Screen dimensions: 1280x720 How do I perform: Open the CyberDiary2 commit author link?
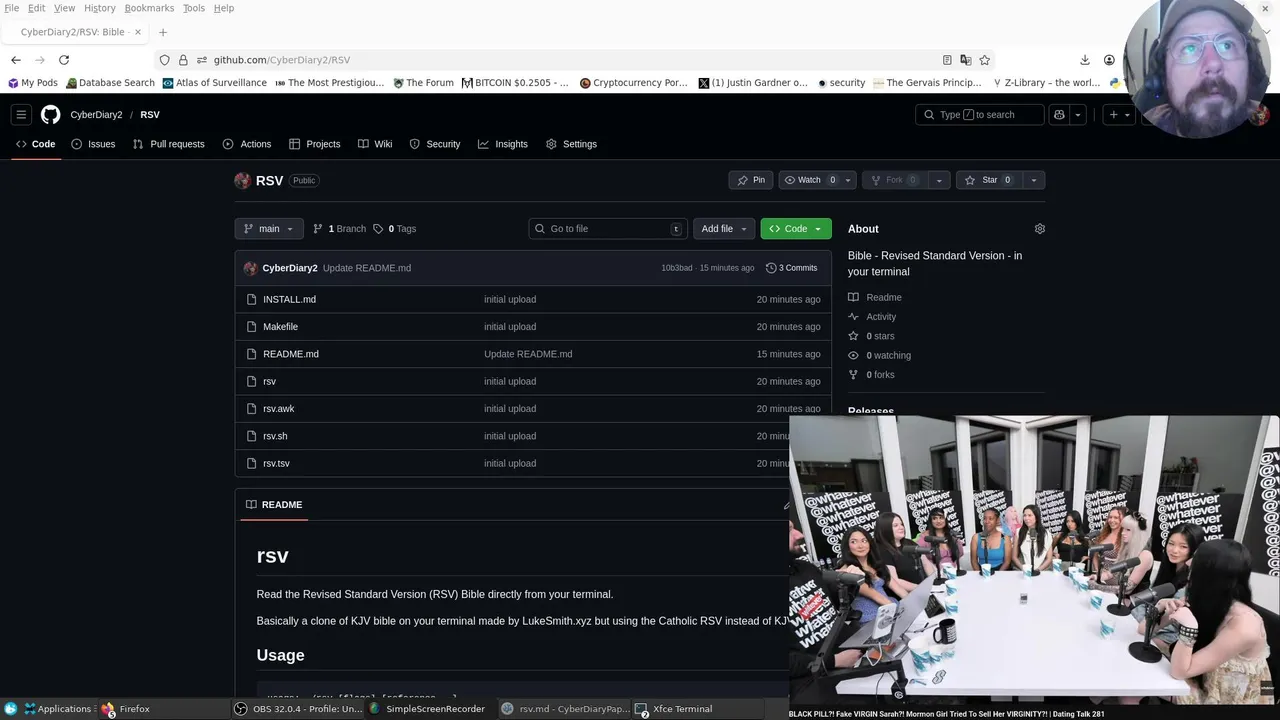[290, 268]
